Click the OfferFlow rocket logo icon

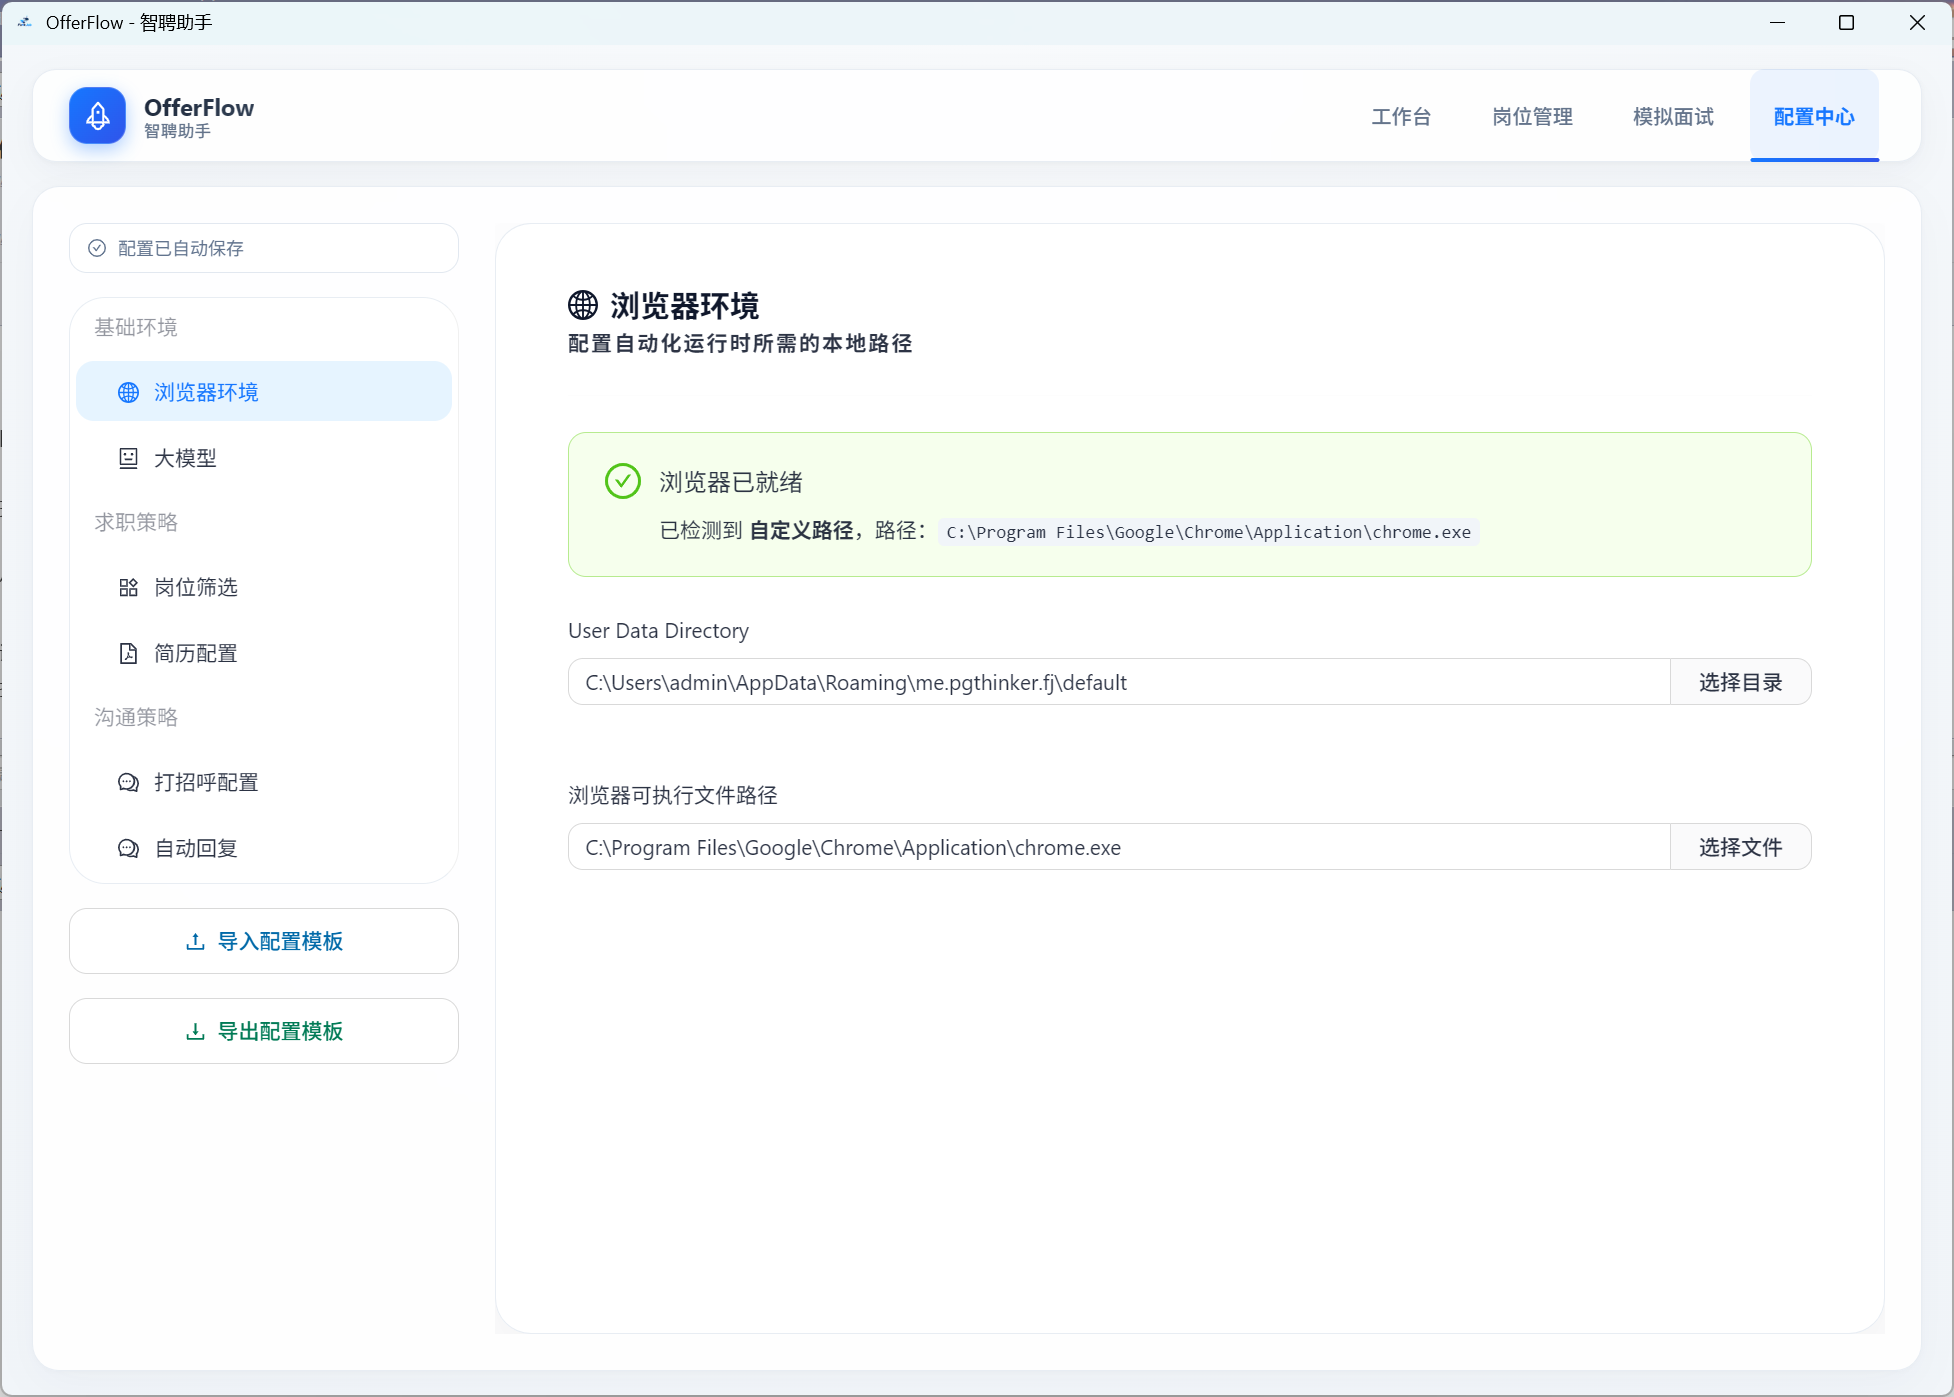coord(97,116)
